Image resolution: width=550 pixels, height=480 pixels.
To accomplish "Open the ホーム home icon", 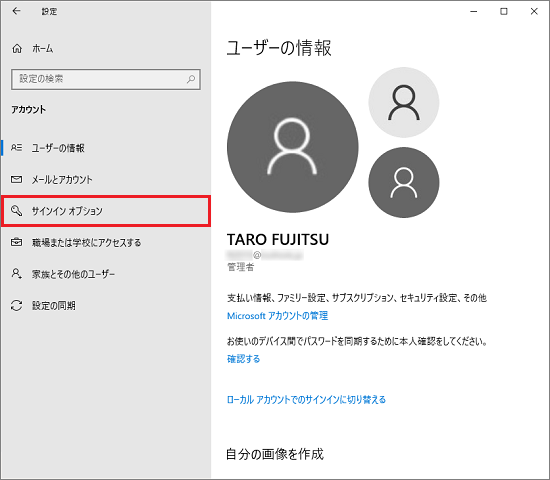I will click(17, 48).
